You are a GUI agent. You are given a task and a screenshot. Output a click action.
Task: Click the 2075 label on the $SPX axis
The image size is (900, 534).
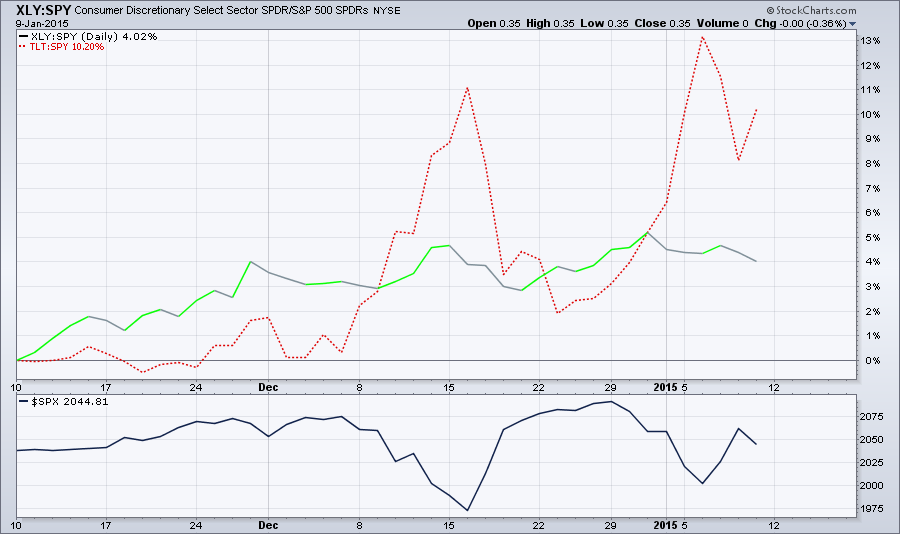point(871,416)
